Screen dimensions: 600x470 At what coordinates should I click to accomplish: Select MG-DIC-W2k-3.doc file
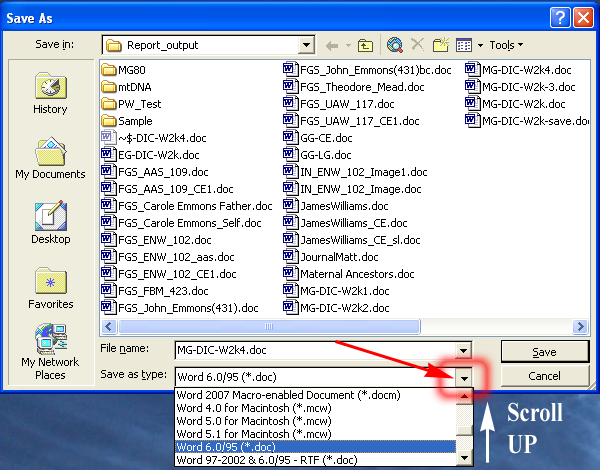(520, 87)
